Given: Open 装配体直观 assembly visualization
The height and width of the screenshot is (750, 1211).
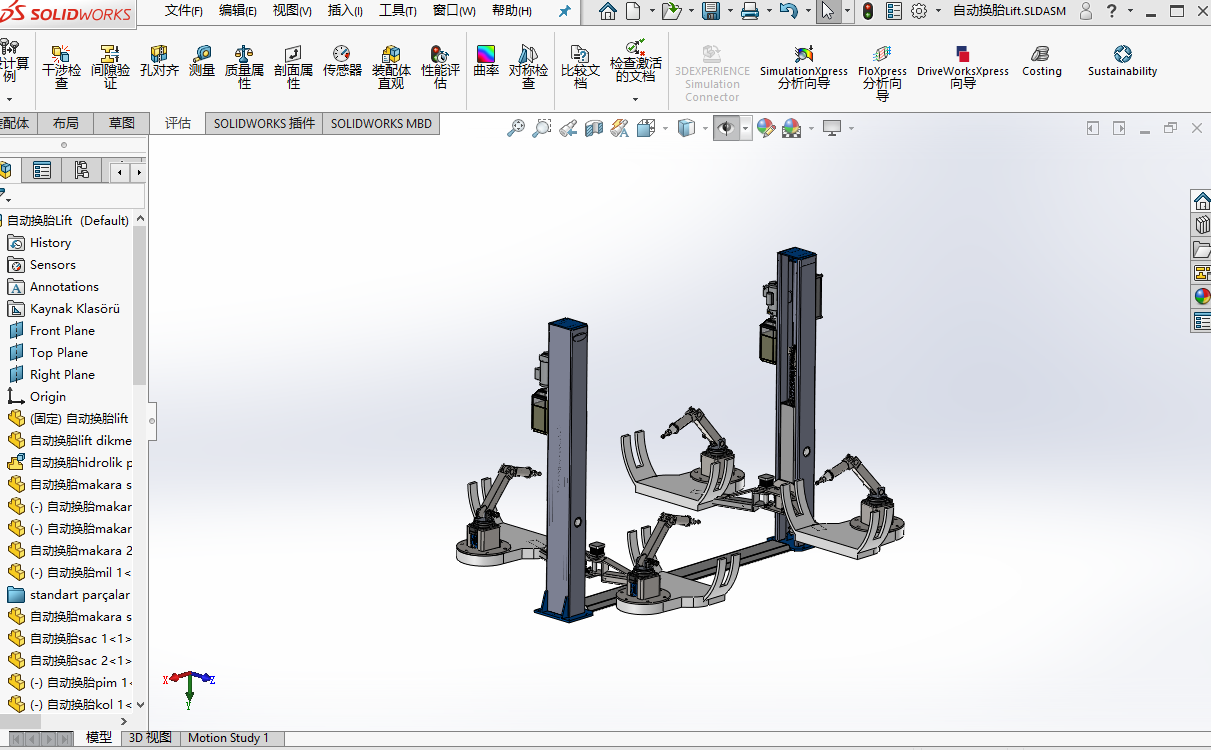Looking at the screenshot, I should (x=391, y=66).
